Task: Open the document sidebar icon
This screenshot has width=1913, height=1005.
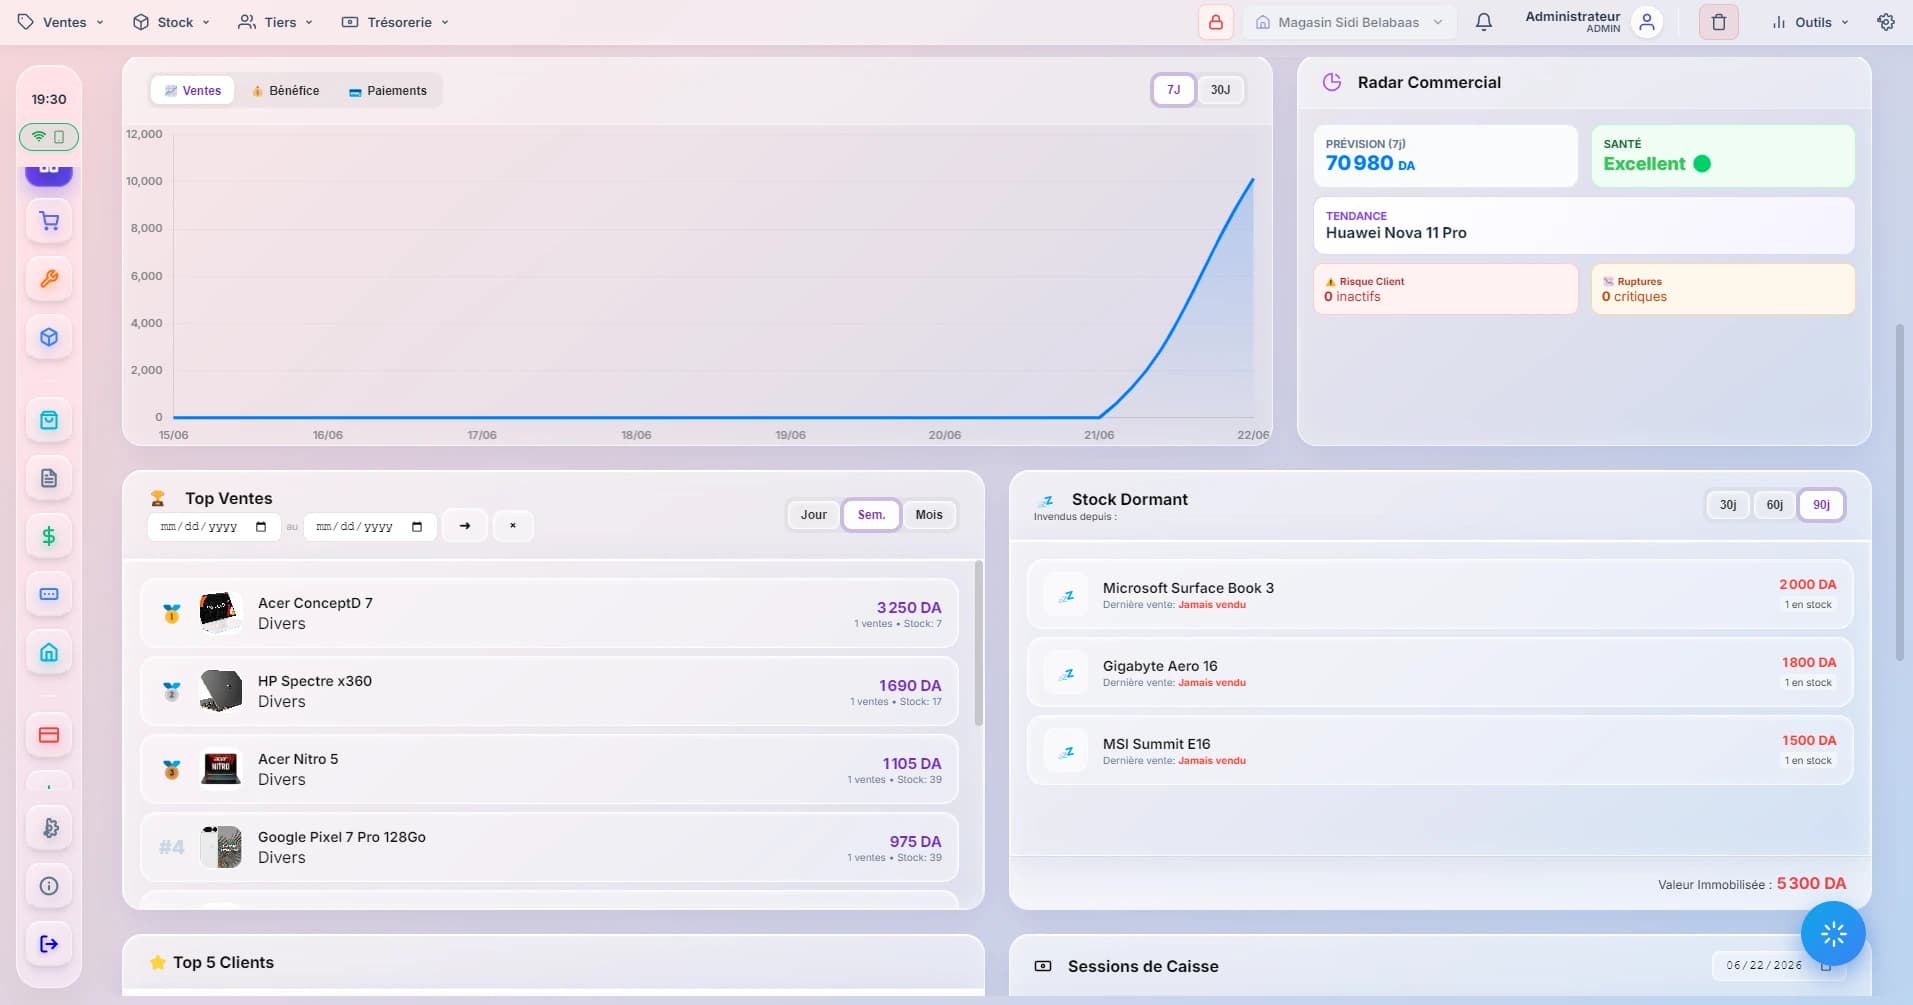Action: [49, 478]
